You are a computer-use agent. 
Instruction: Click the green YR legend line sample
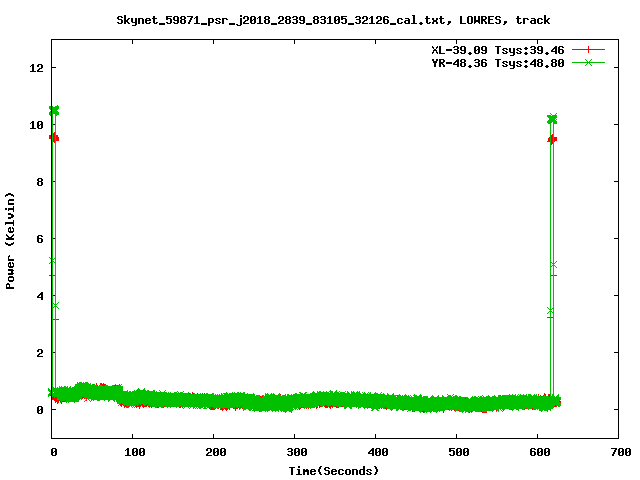coord(588,63)
